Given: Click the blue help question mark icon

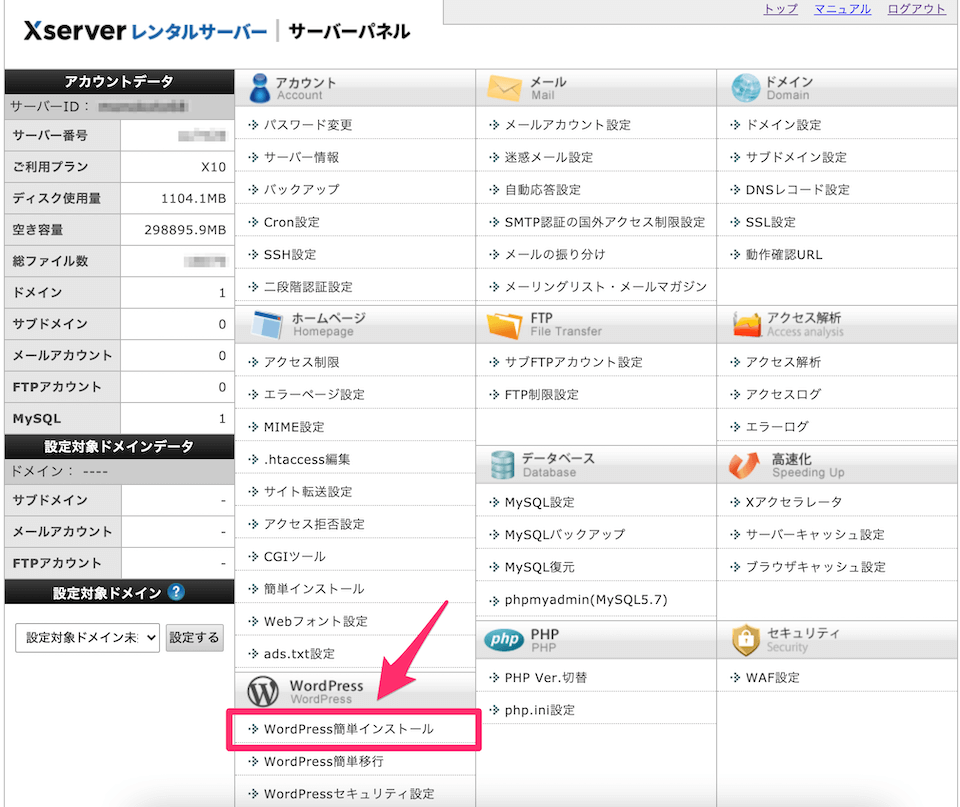Looking at the screenshot, I should click(x=176, y=592).
